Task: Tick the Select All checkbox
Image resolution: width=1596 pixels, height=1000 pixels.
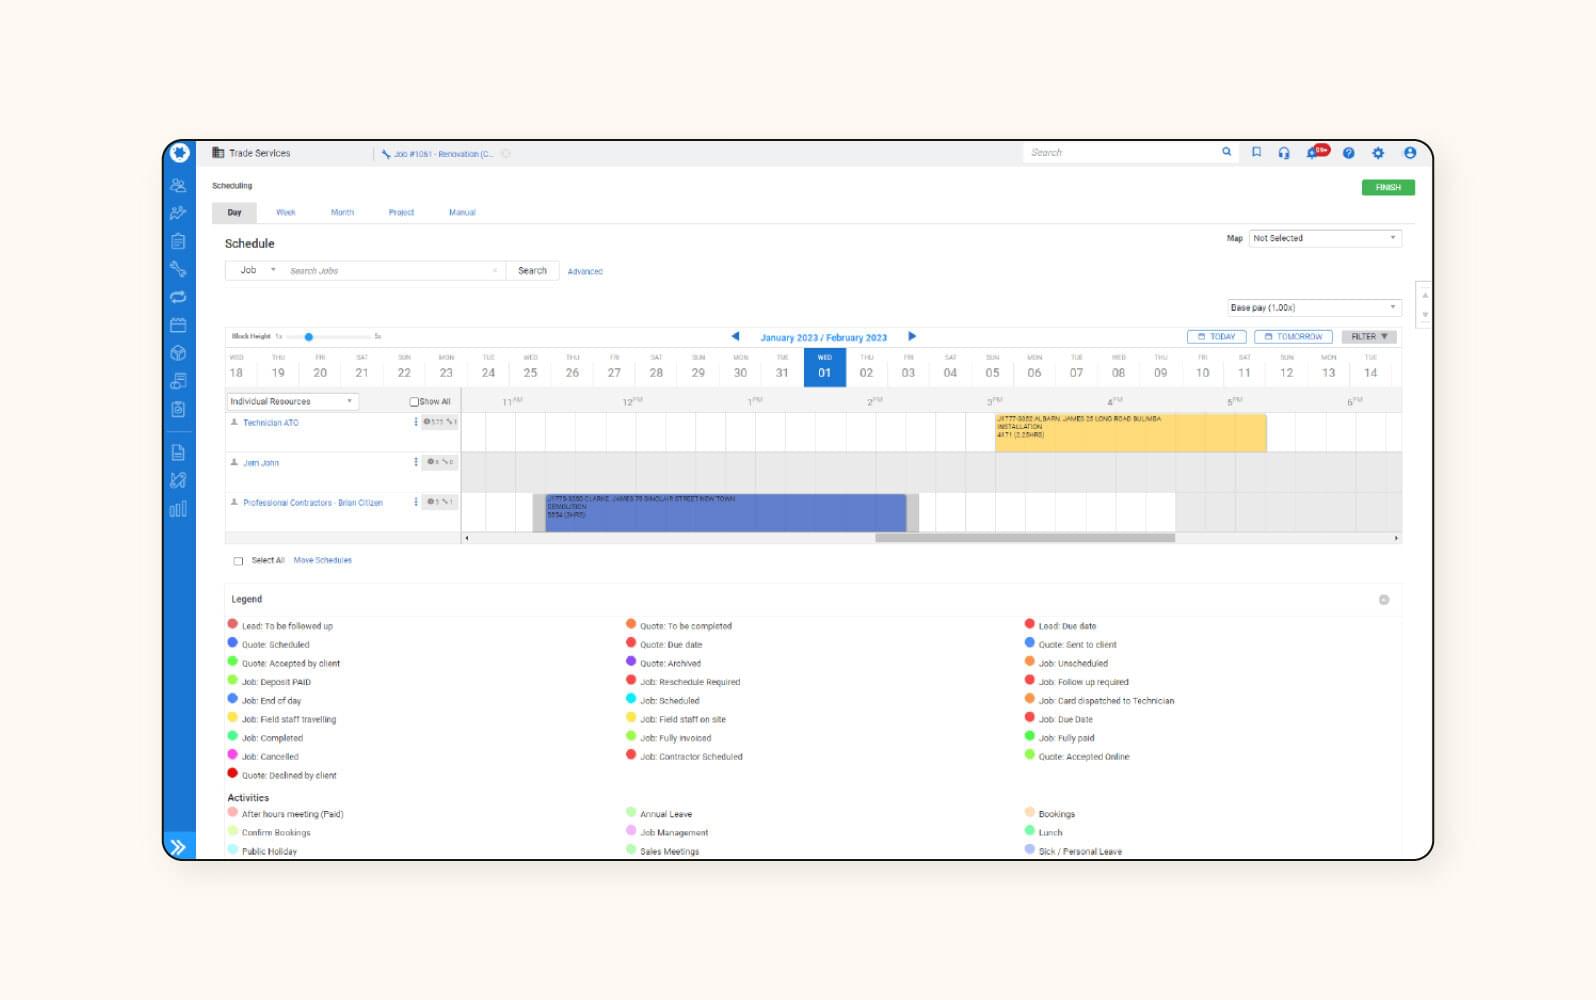Action: [x=238, y=561]
